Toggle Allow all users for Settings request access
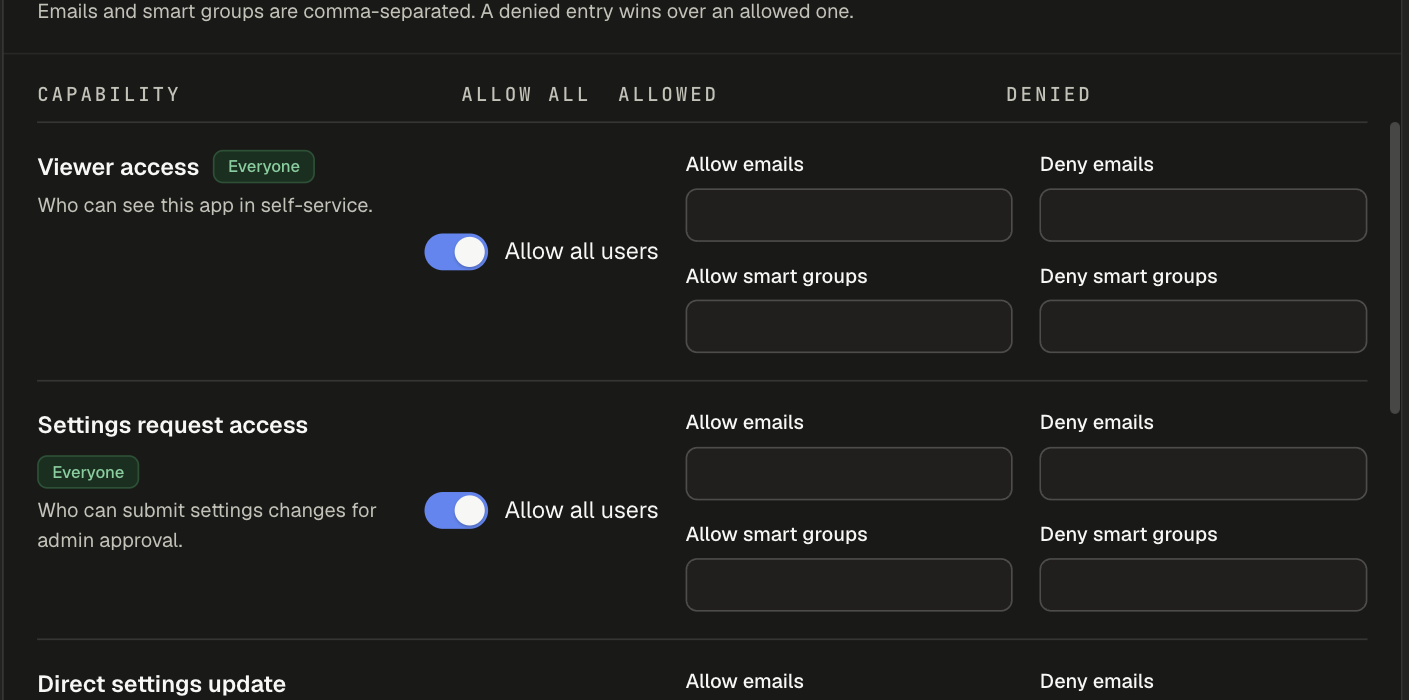 pyautogui.click(x=456, y=510)
